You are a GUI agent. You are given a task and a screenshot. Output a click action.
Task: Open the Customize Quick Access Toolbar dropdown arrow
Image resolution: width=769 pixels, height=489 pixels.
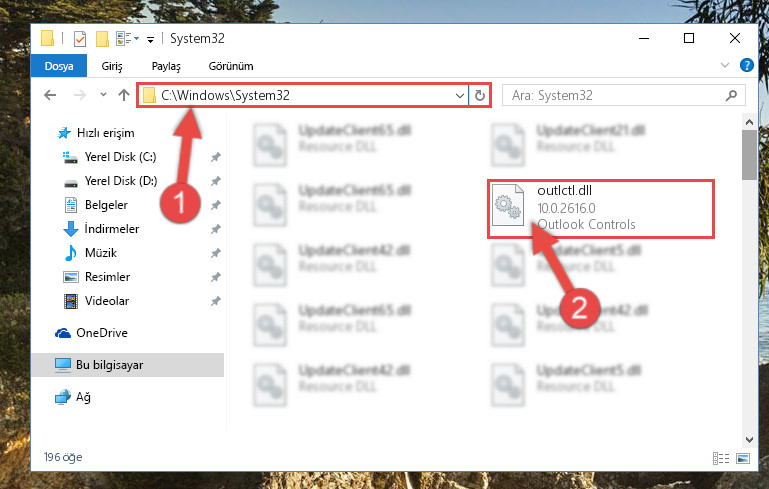tap(151, 39)
